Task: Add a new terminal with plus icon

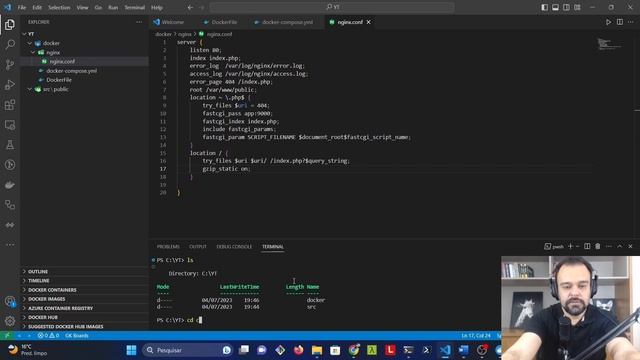Action: click(571, 247)
